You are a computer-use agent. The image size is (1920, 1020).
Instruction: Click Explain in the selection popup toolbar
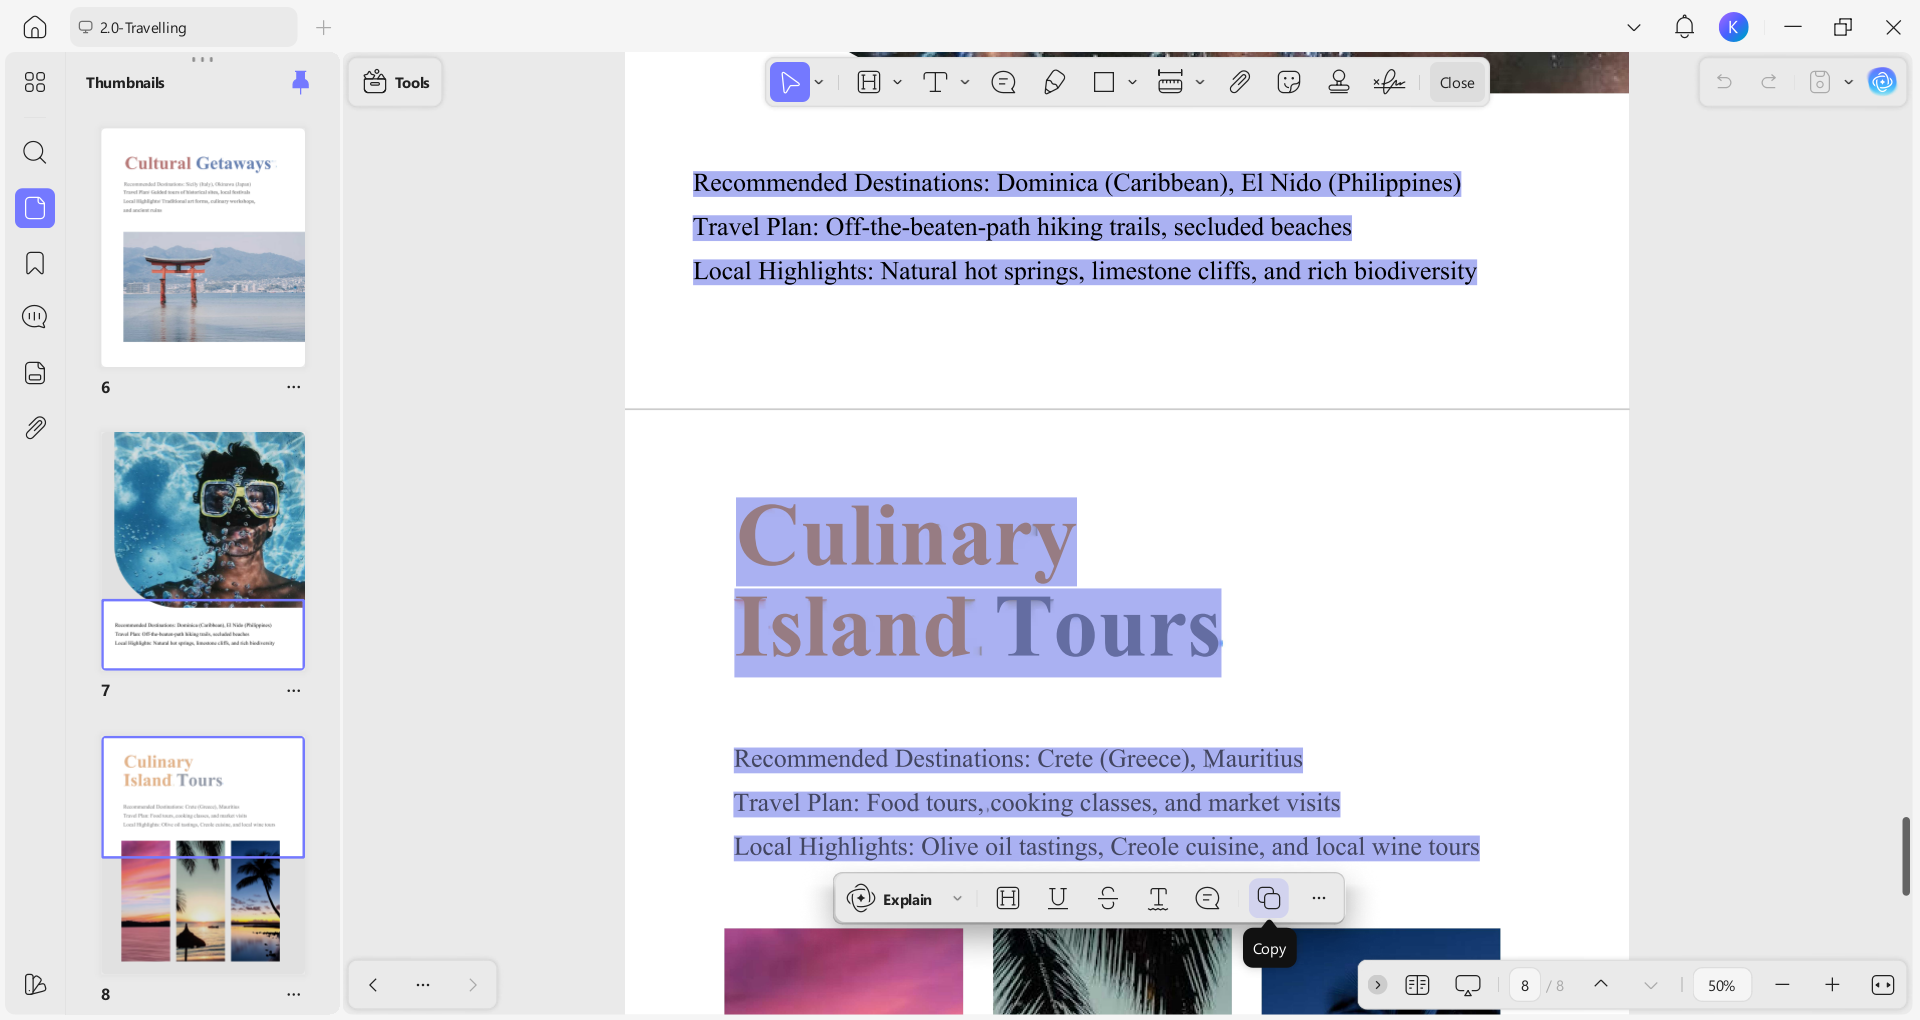(890, 899)
